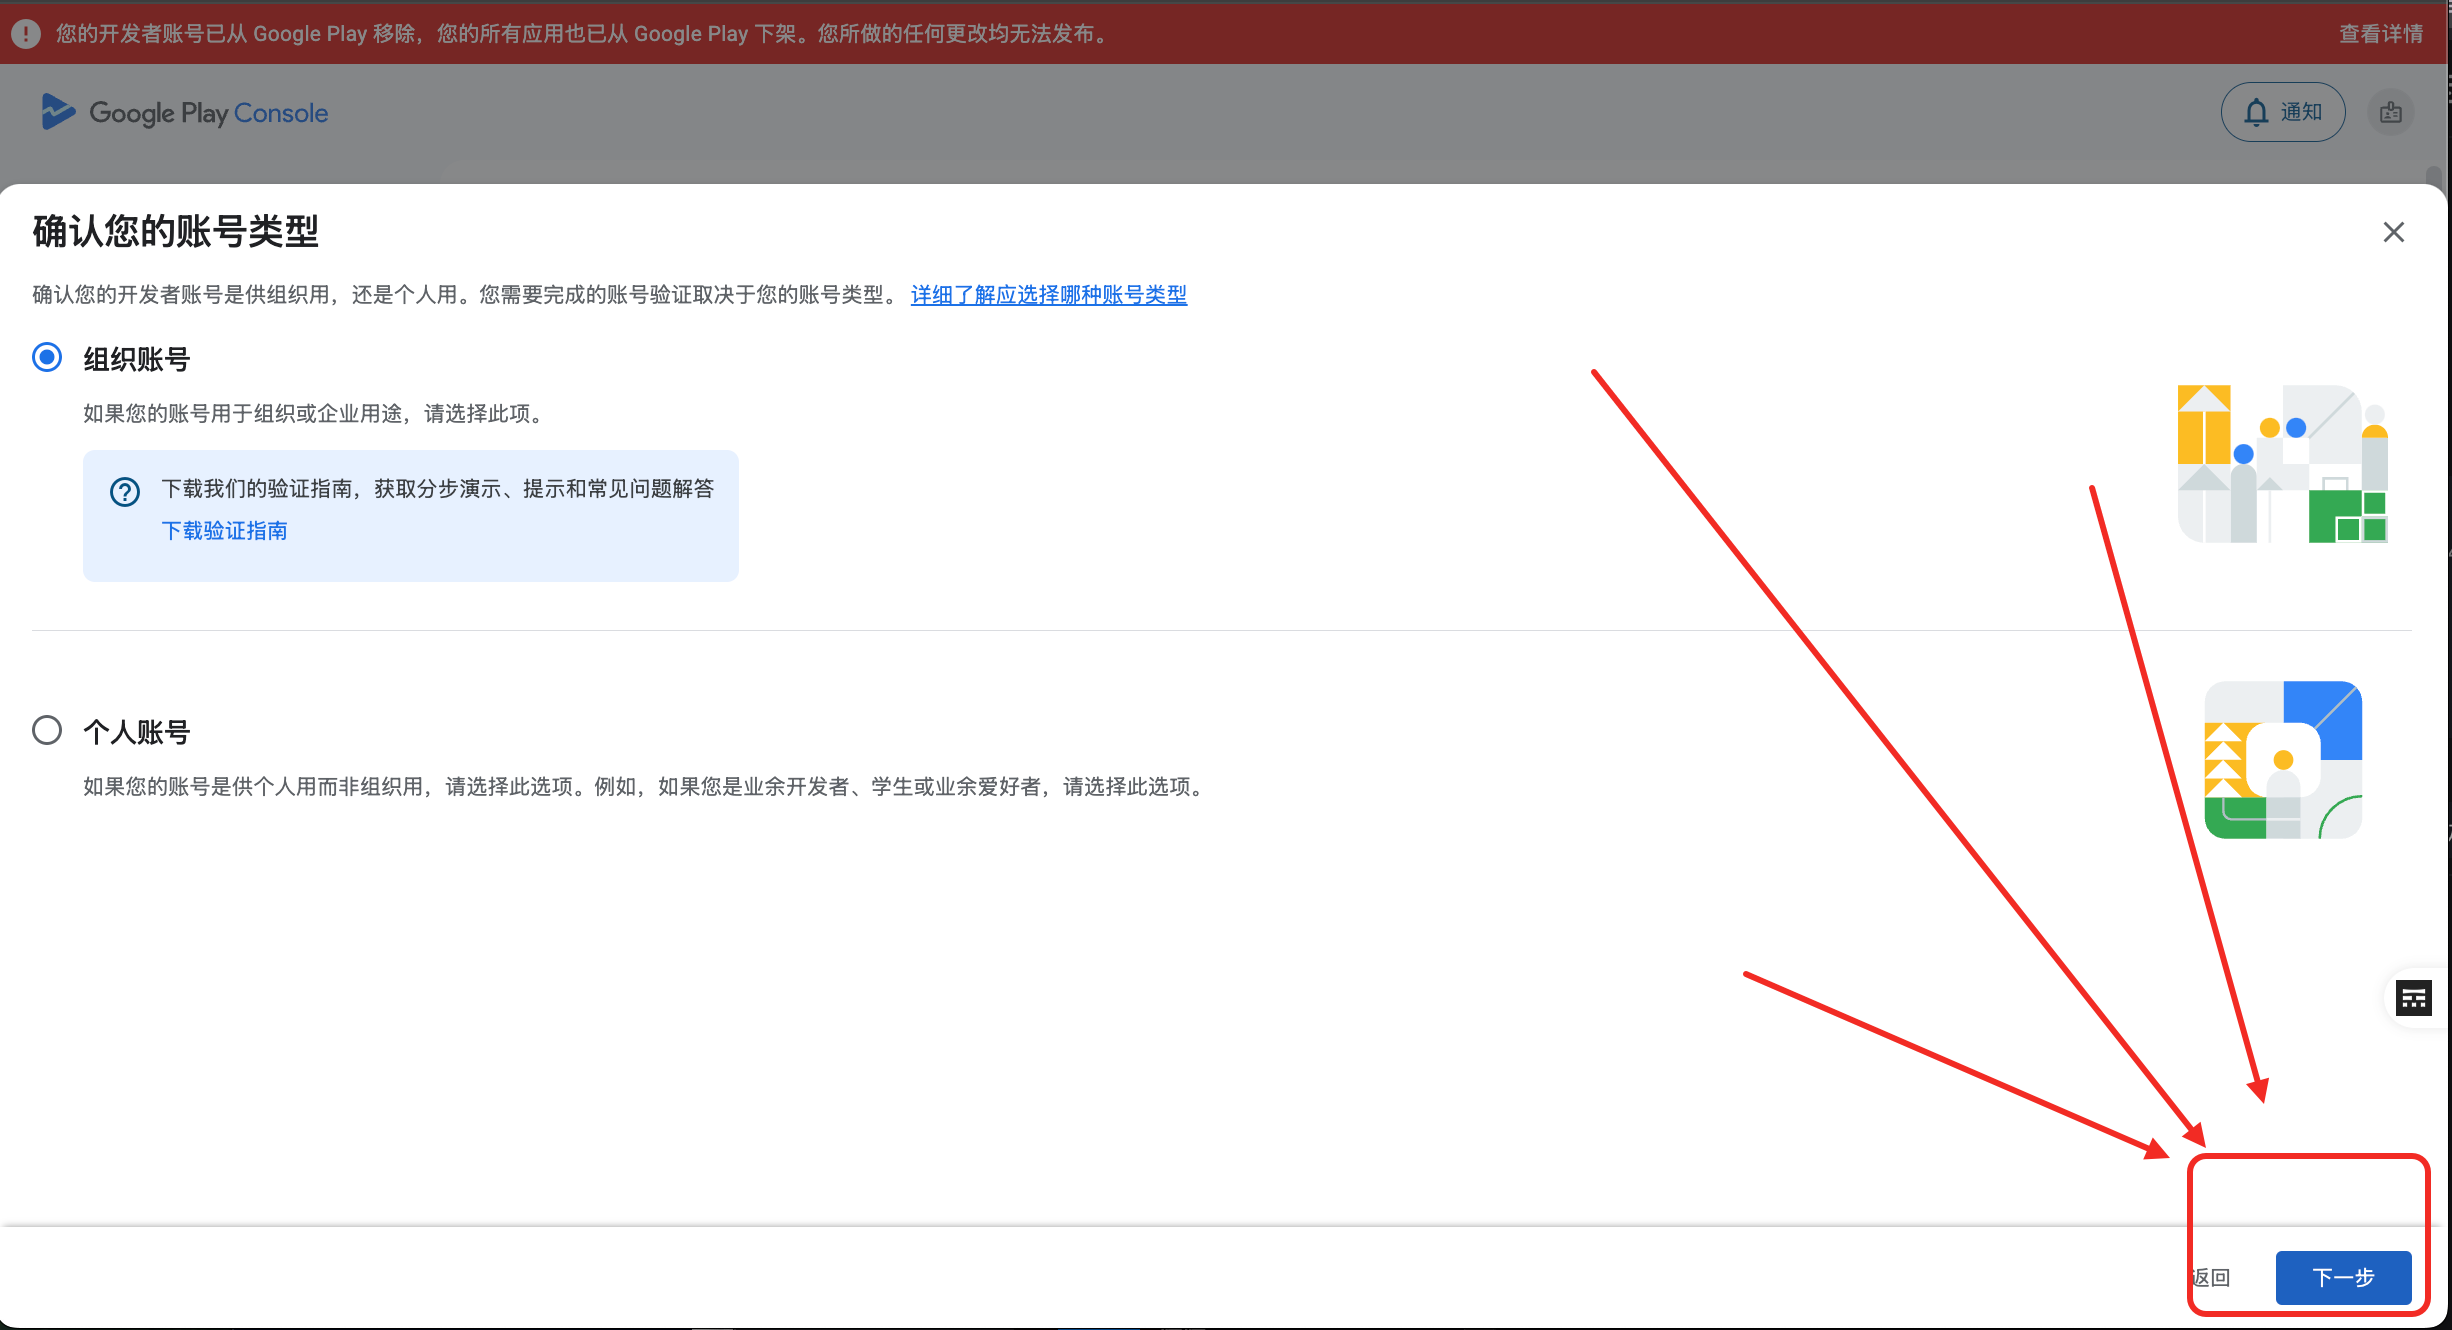2452x1330 pixels.
Task: Click the floating table widget icon on the right edge
Action: tap(2413, 997)
